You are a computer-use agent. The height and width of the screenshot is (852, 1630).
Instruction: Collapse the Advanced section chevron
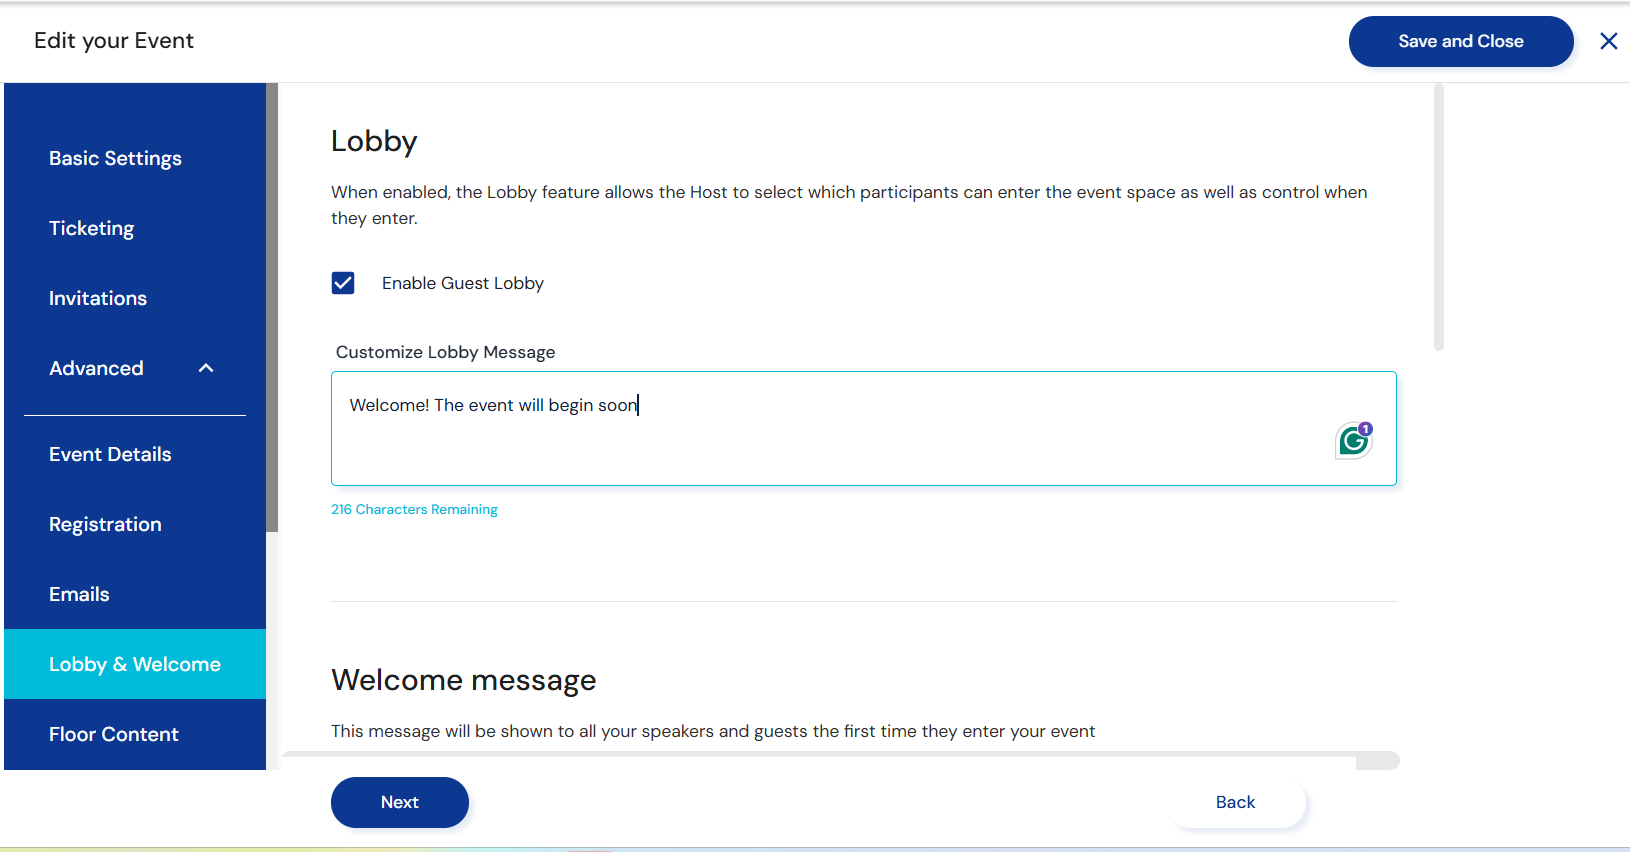(206, 368)
